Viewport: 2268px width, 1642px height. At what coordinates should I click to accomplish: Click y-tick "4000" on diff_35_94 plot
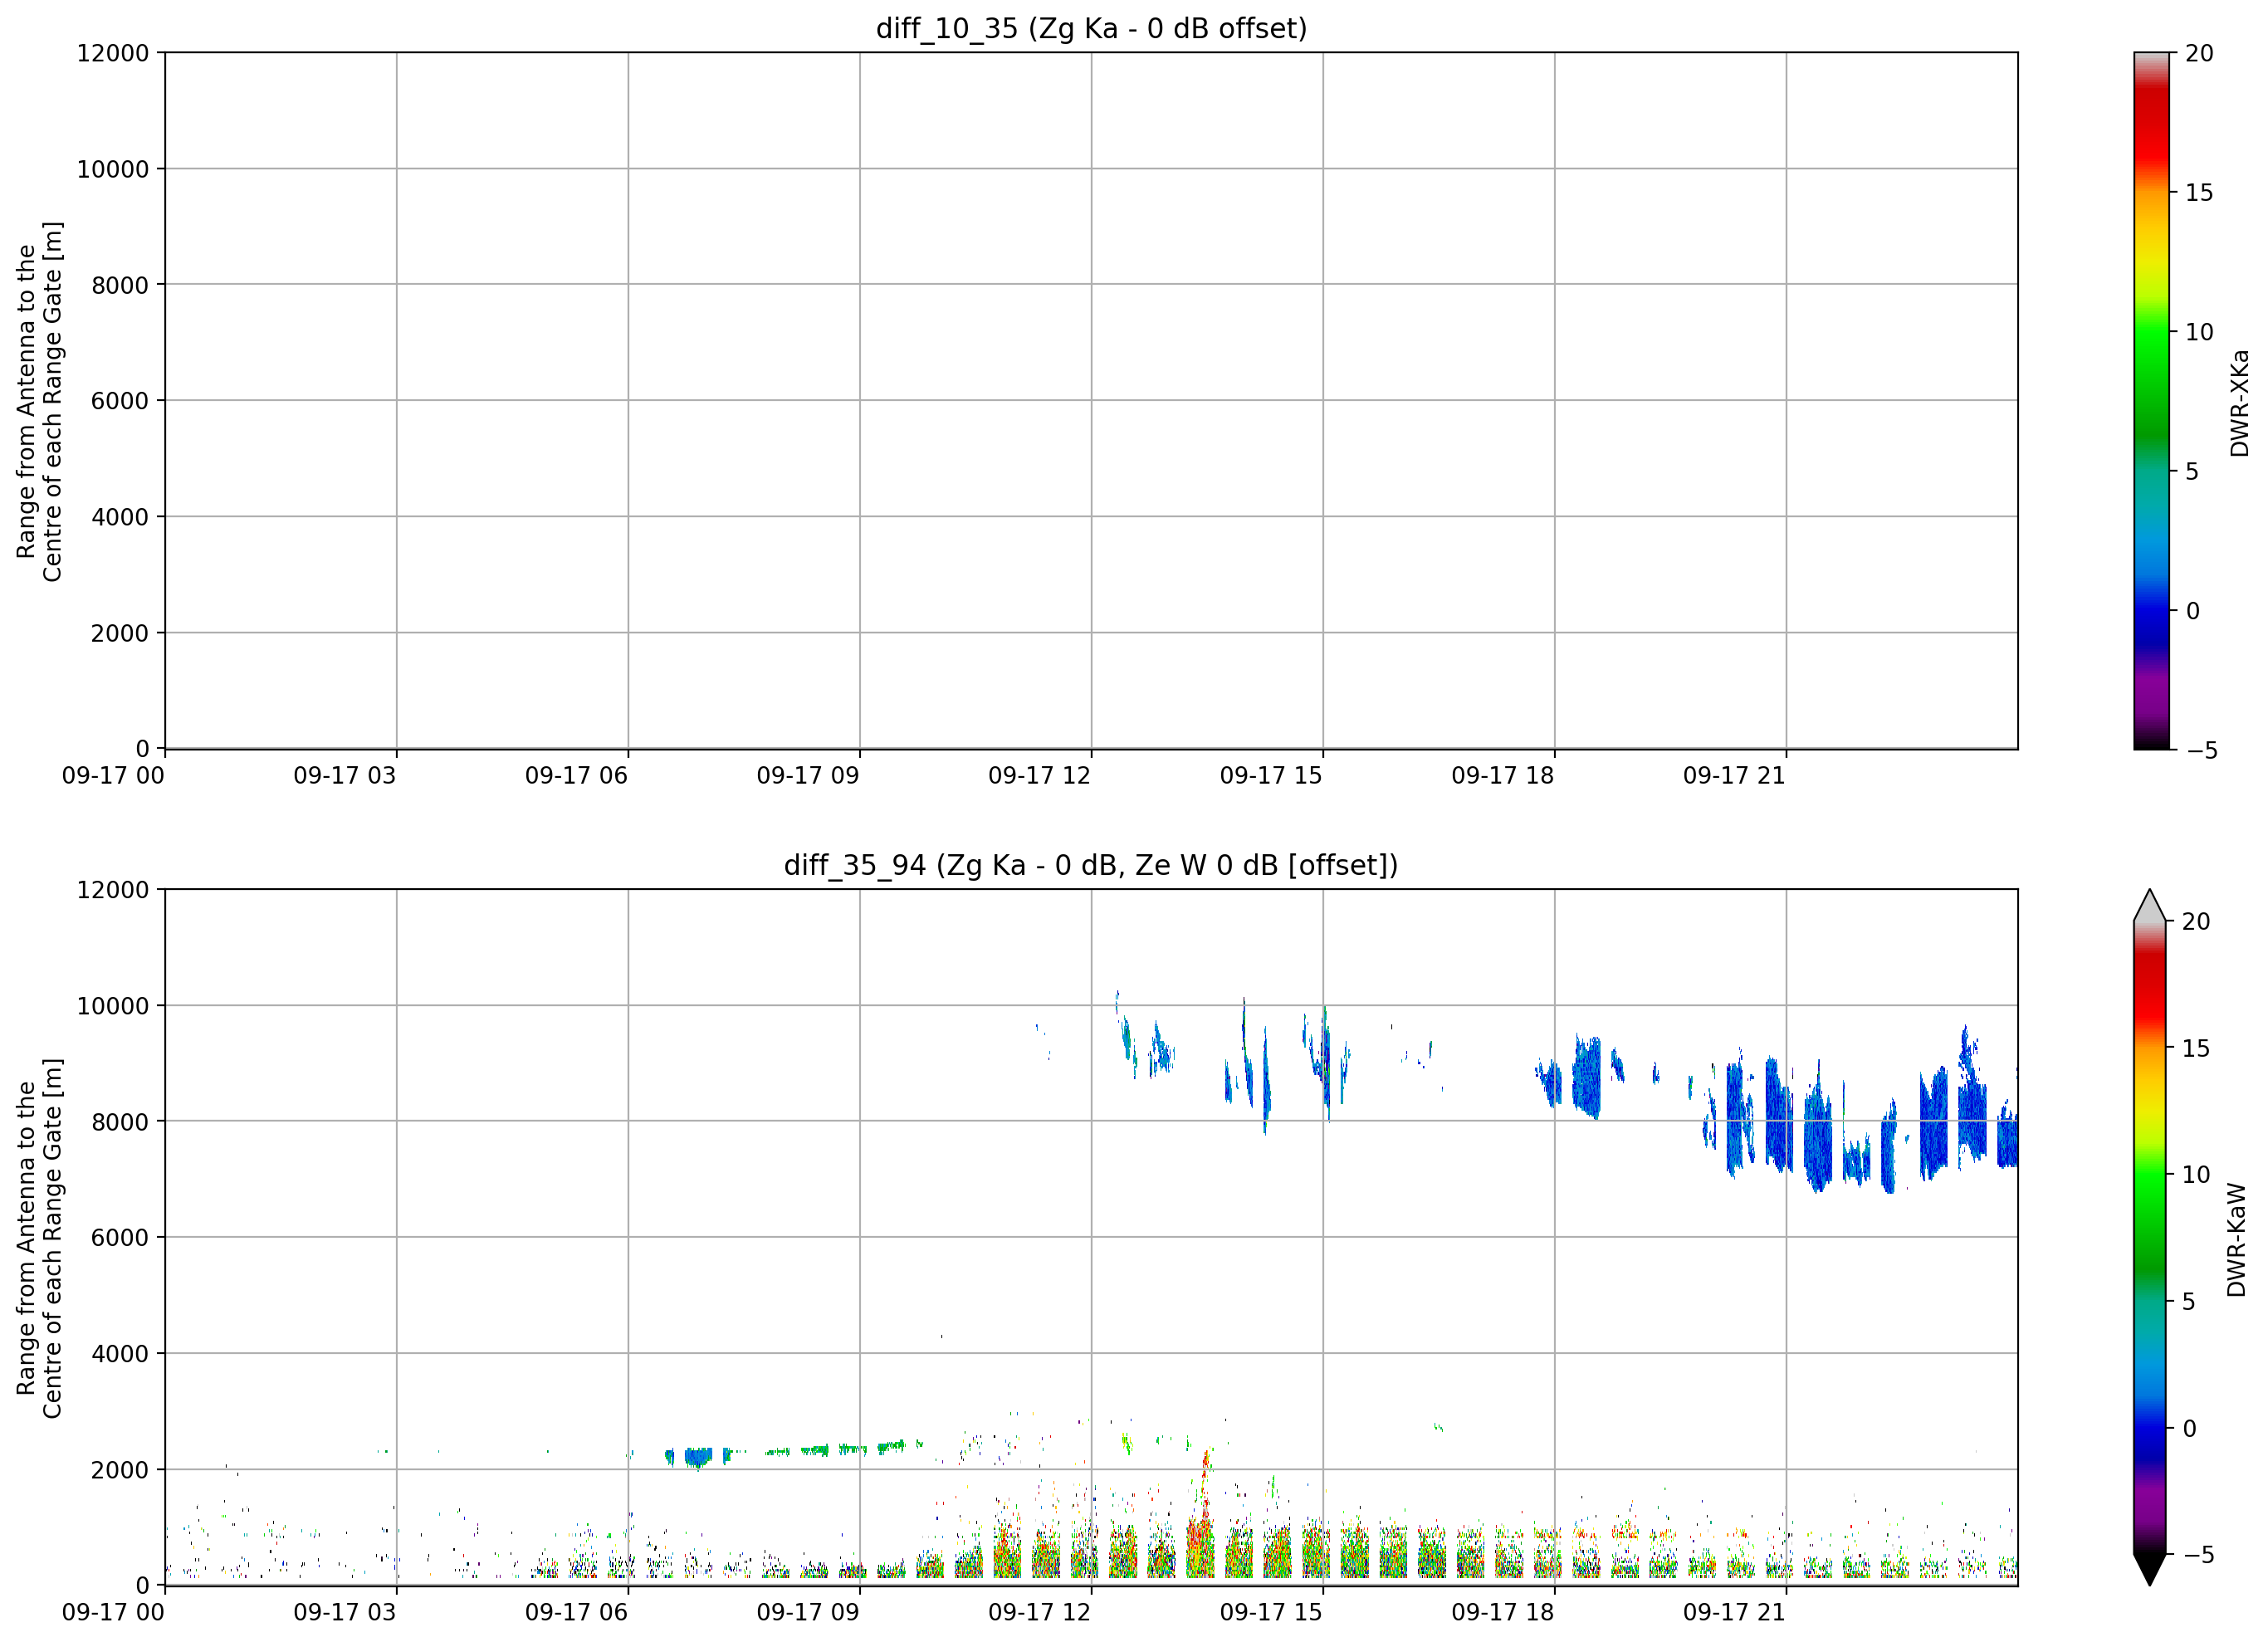coord(120,1354)
